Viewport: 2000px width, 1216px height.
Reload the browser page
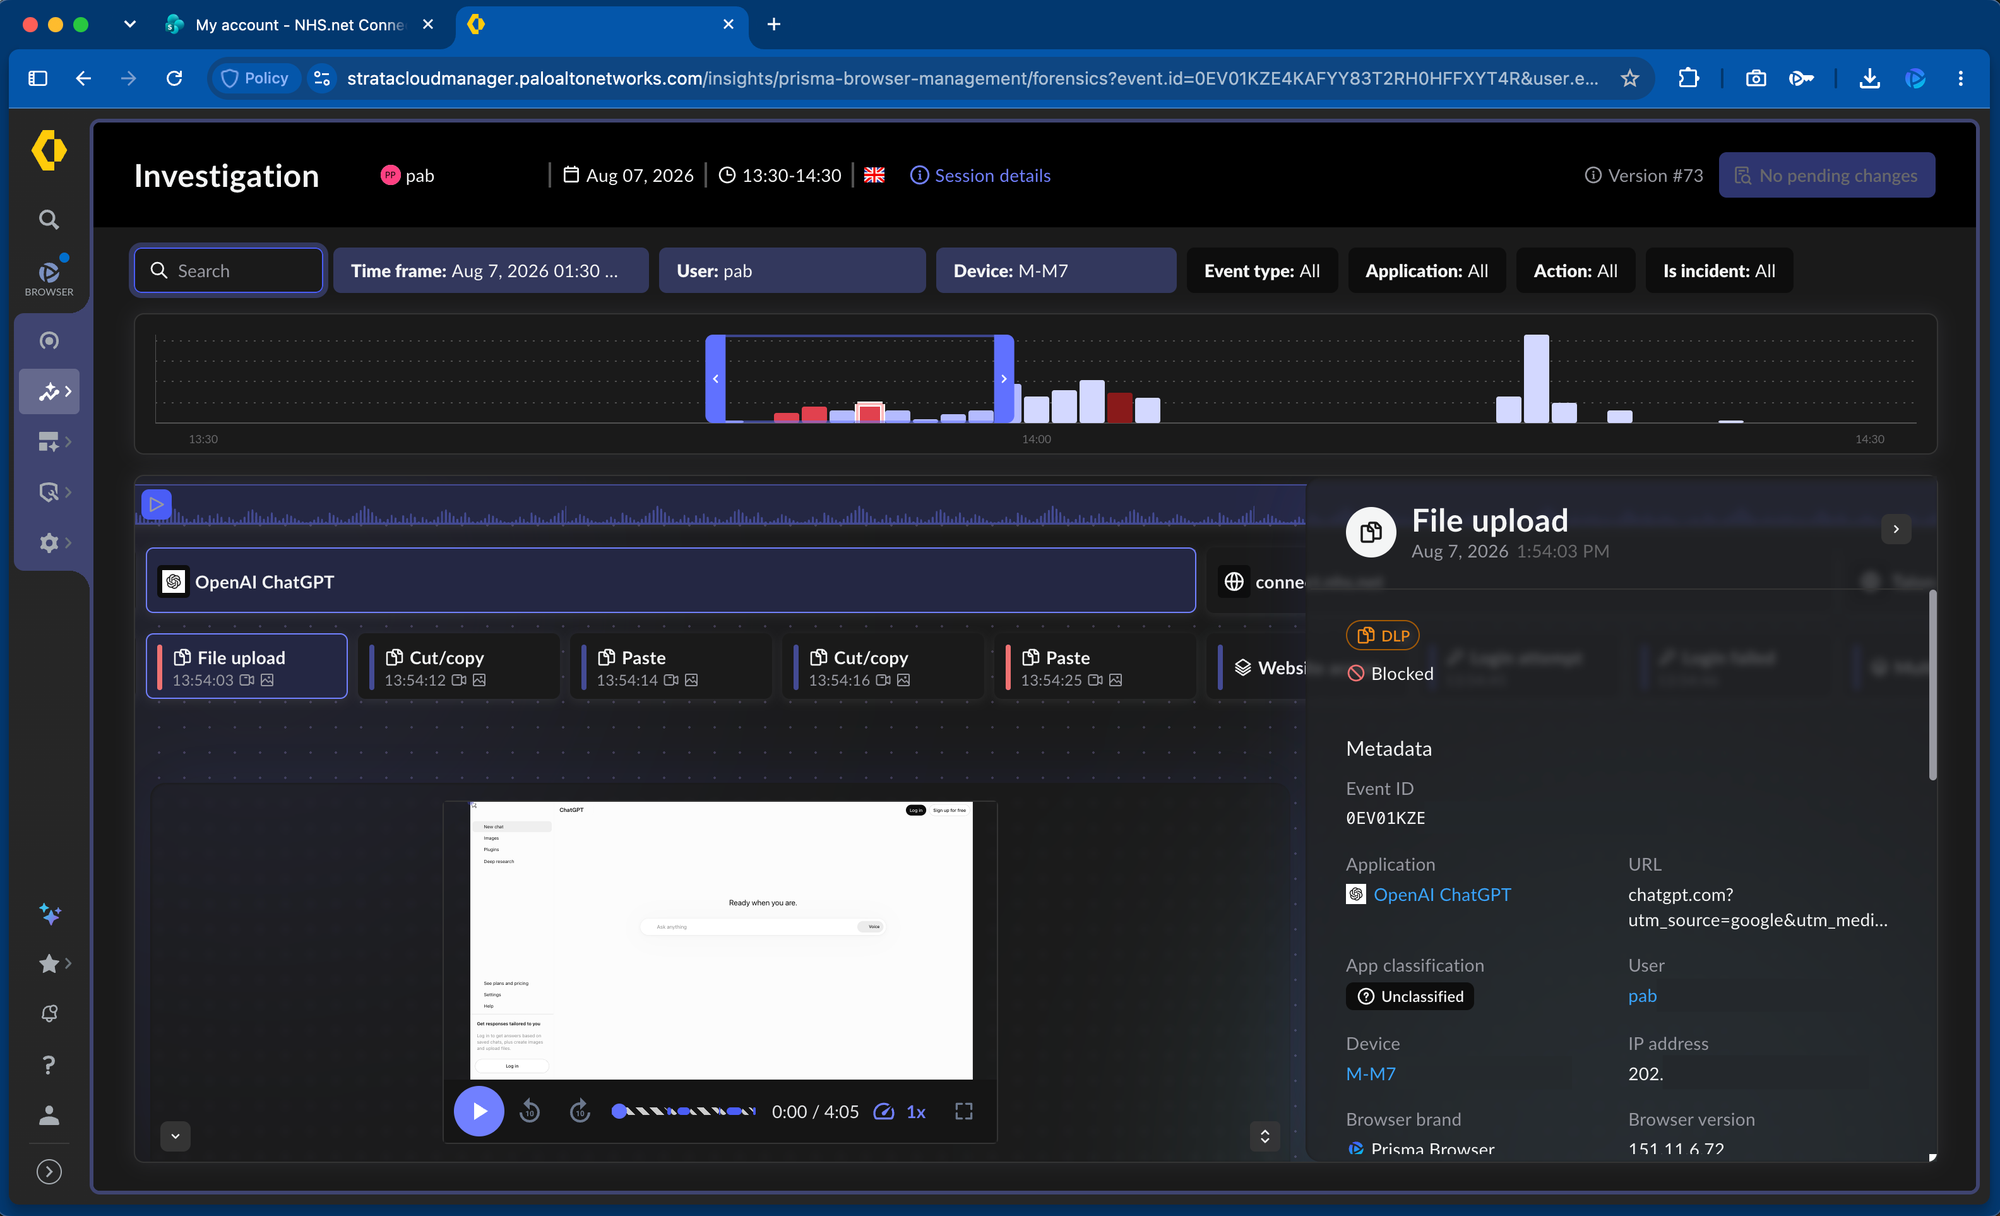(174, 78)
